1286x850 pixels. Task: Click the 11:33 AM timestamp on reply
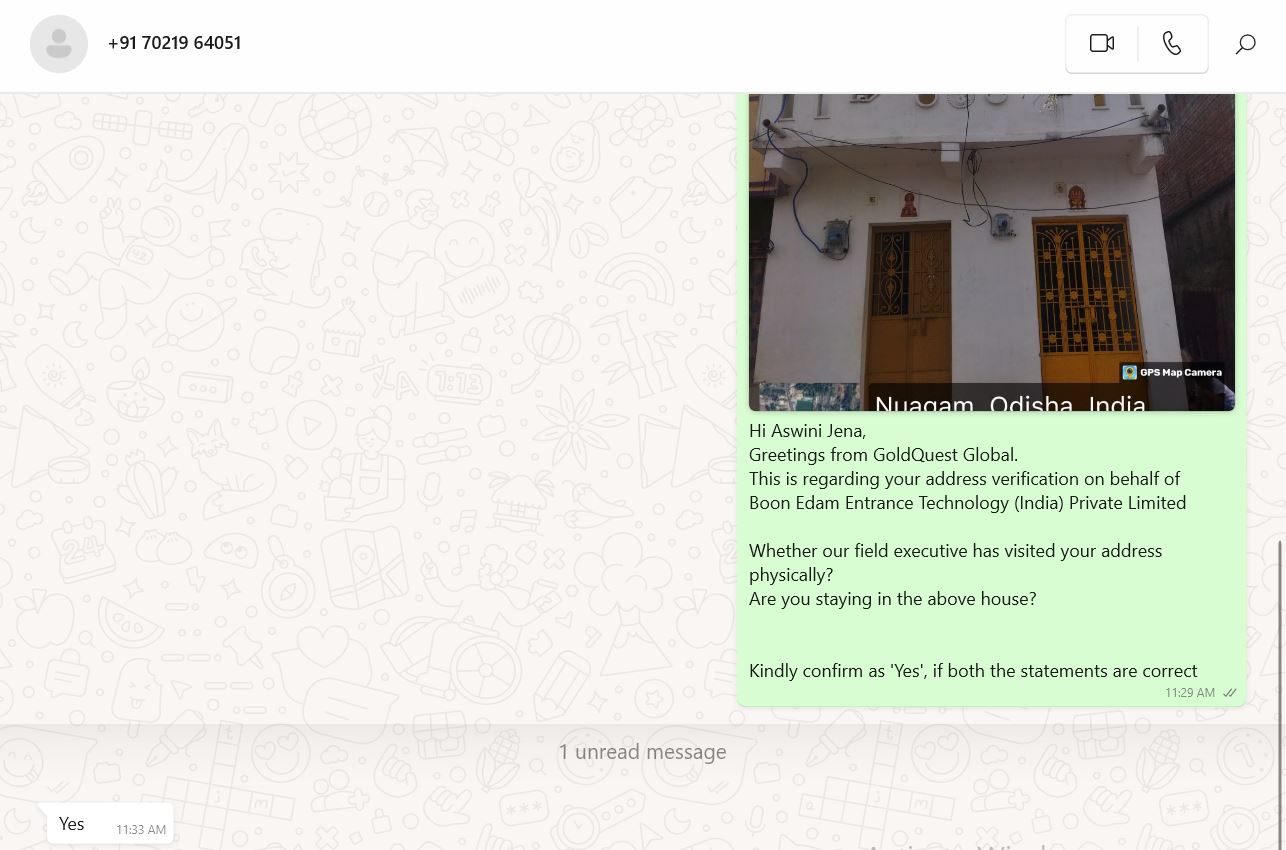click(x=141, y=830)
